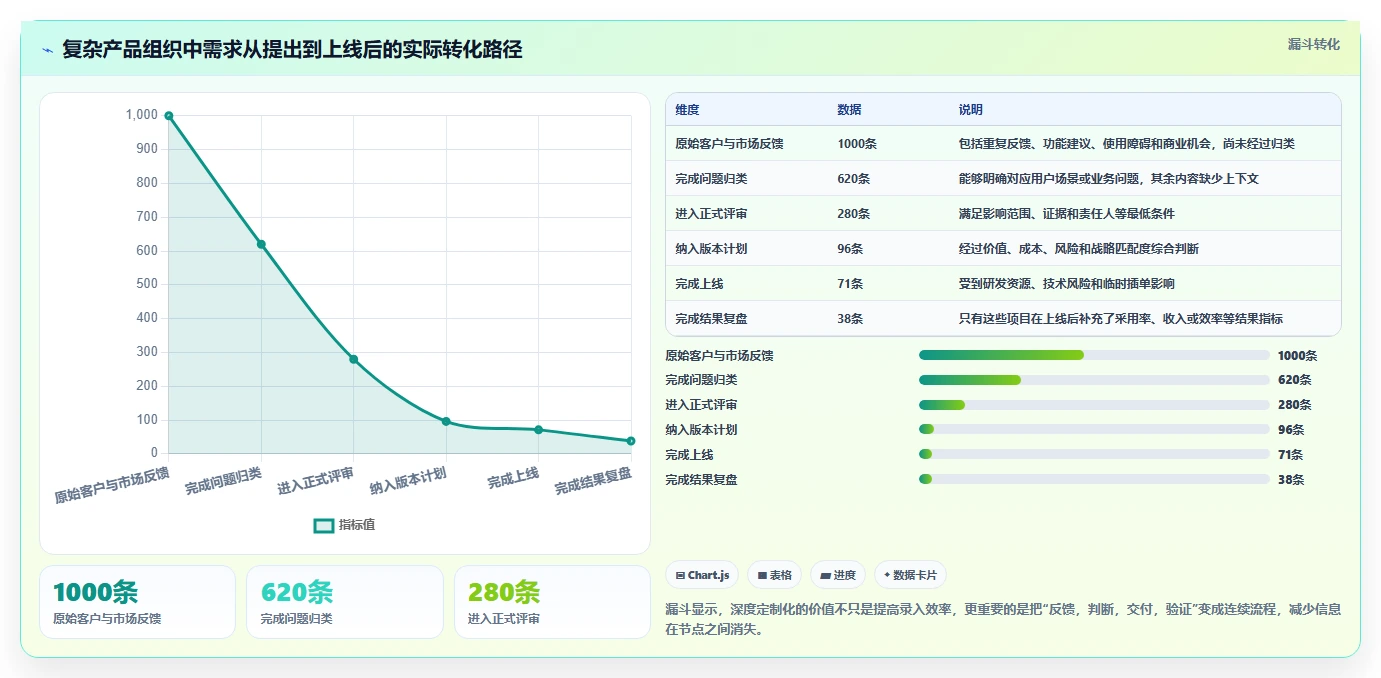Click the 280条 cell in the table
The height and width of the screenshot is (678, 1381).
[853, 214]
